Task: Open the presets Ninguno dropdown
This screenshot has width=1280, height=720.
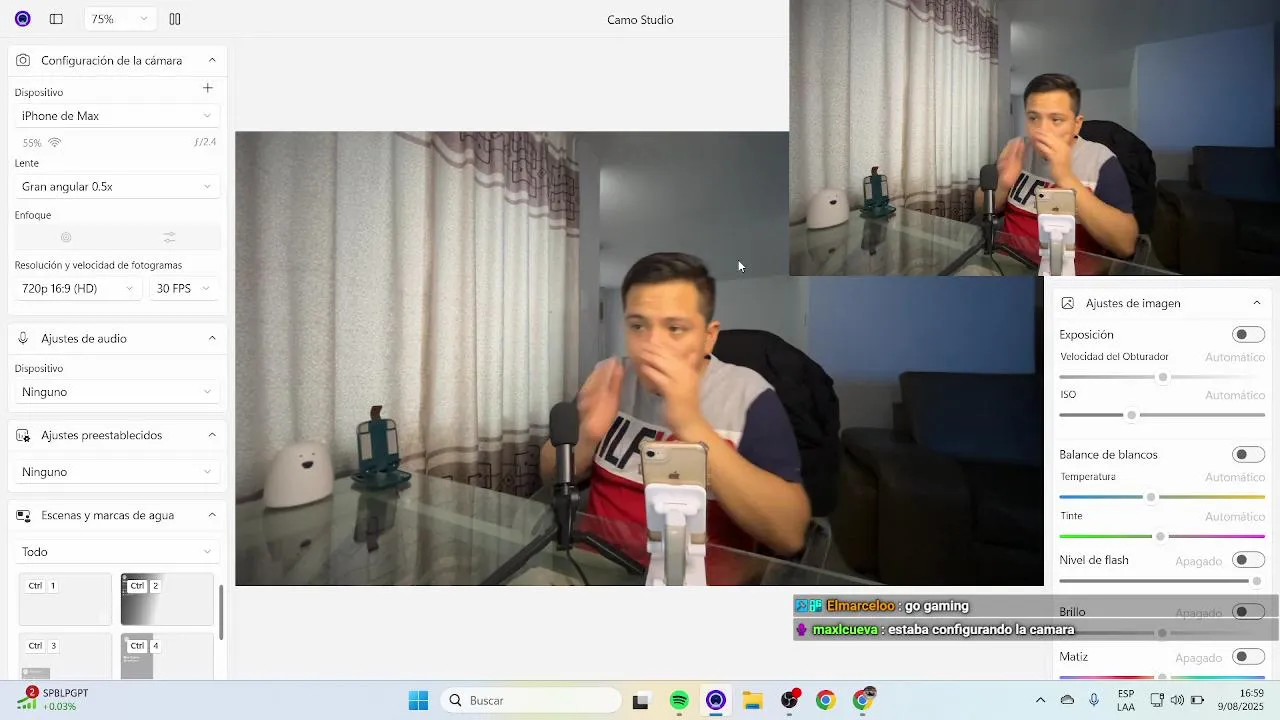Action: tap(117, 472)
